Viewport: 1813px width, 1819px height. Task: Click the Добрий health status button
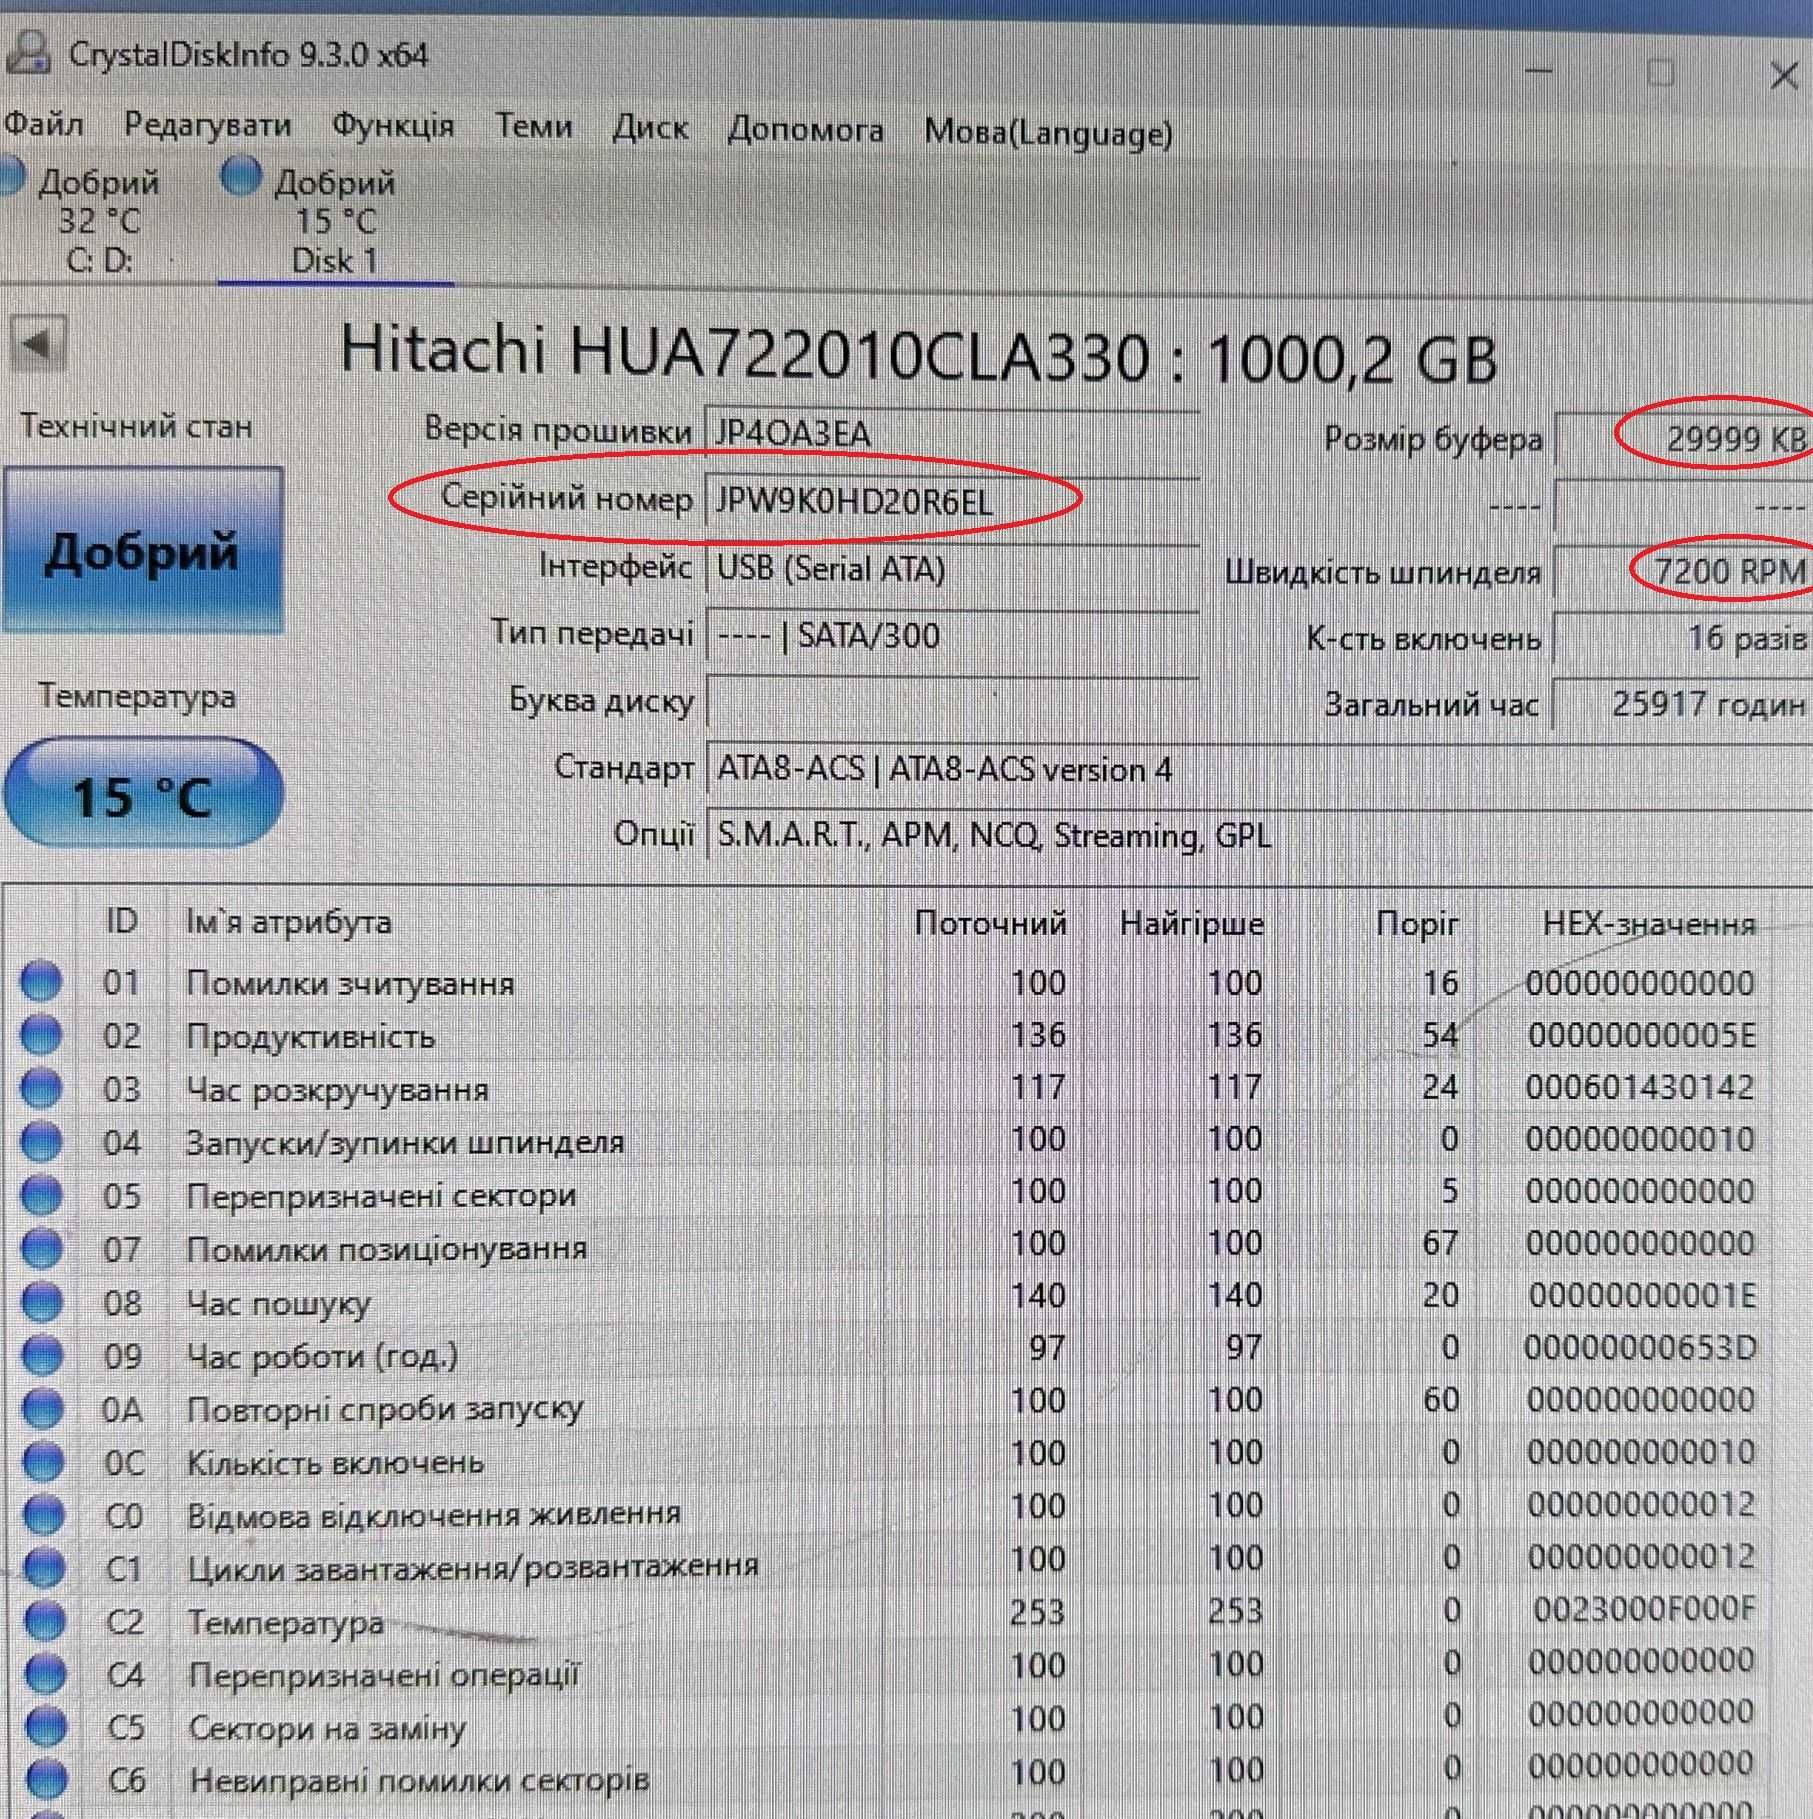pyautogui.click(x=143, y=550)
